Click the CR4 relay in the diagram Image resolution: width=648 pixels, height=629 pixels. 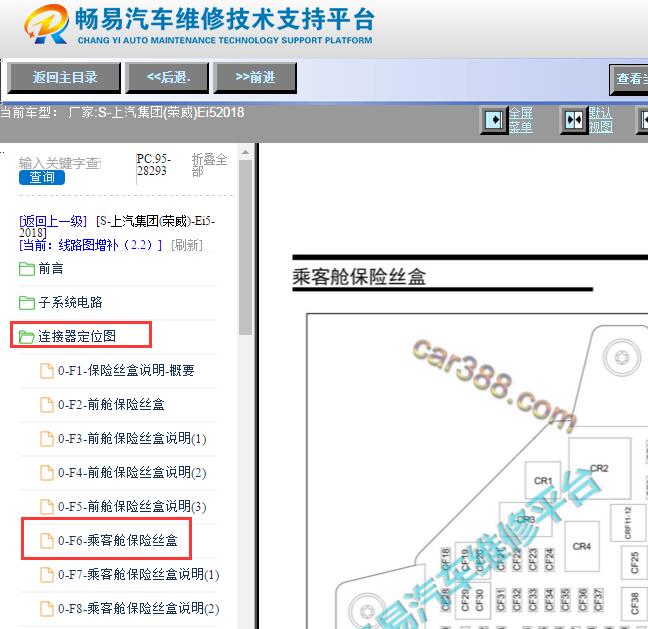[x=581, y=546]
